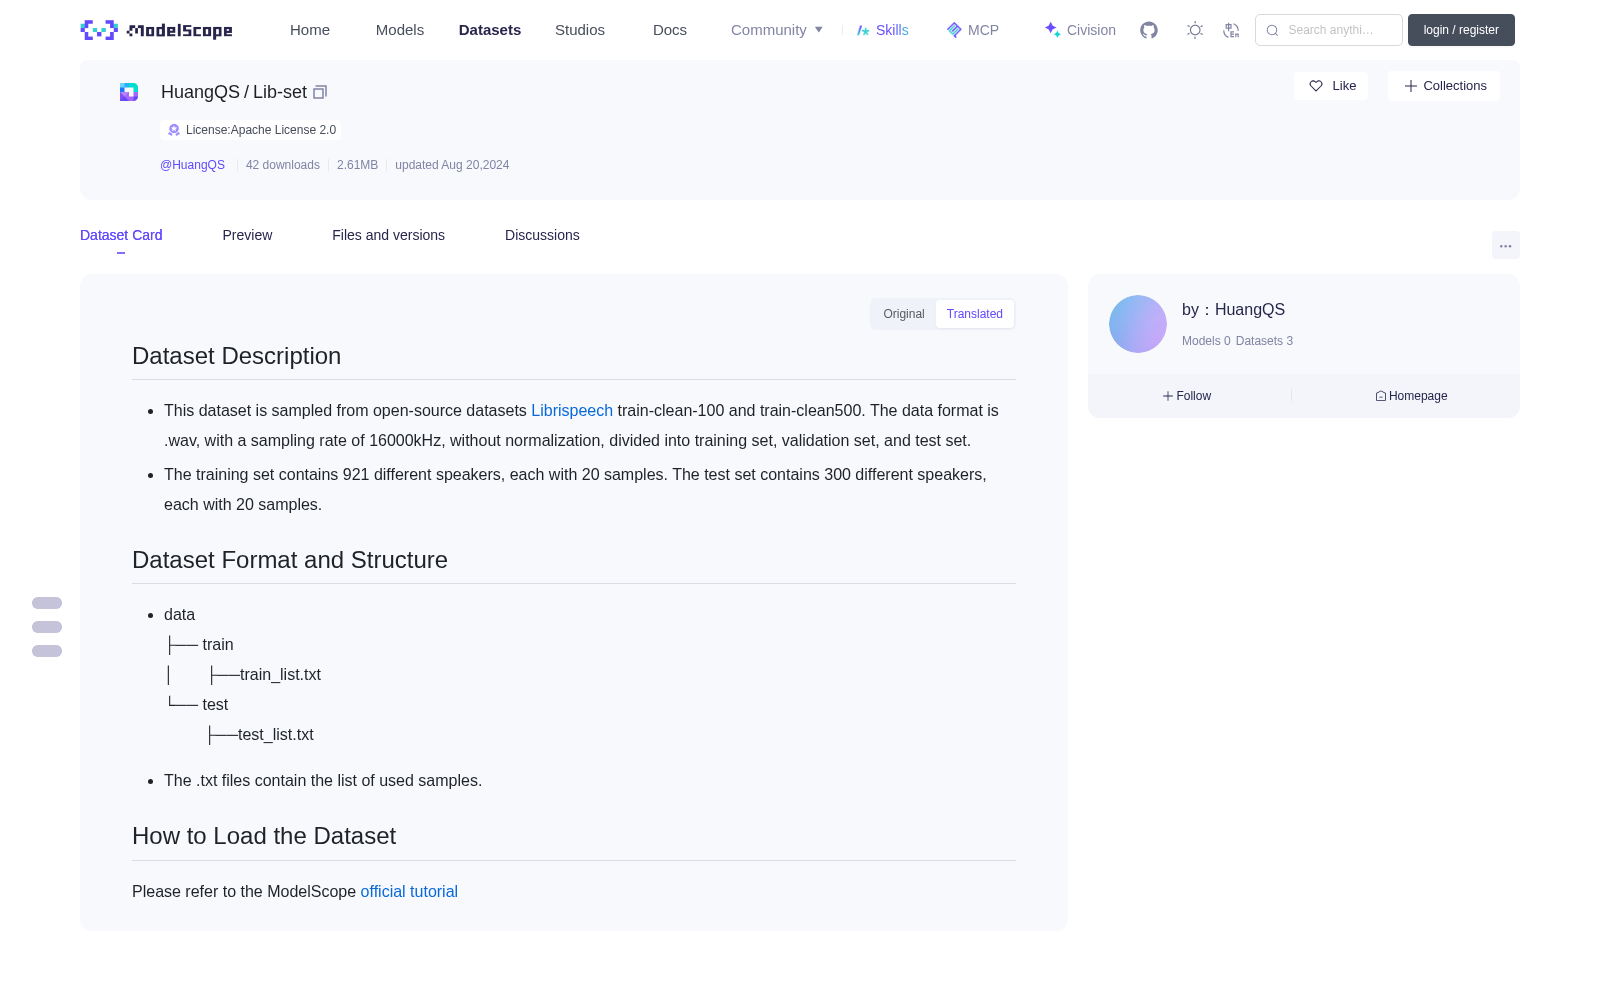Switch to Original text view
Viewport: 1600px width, 1000px height.
[x=904, y=314]
